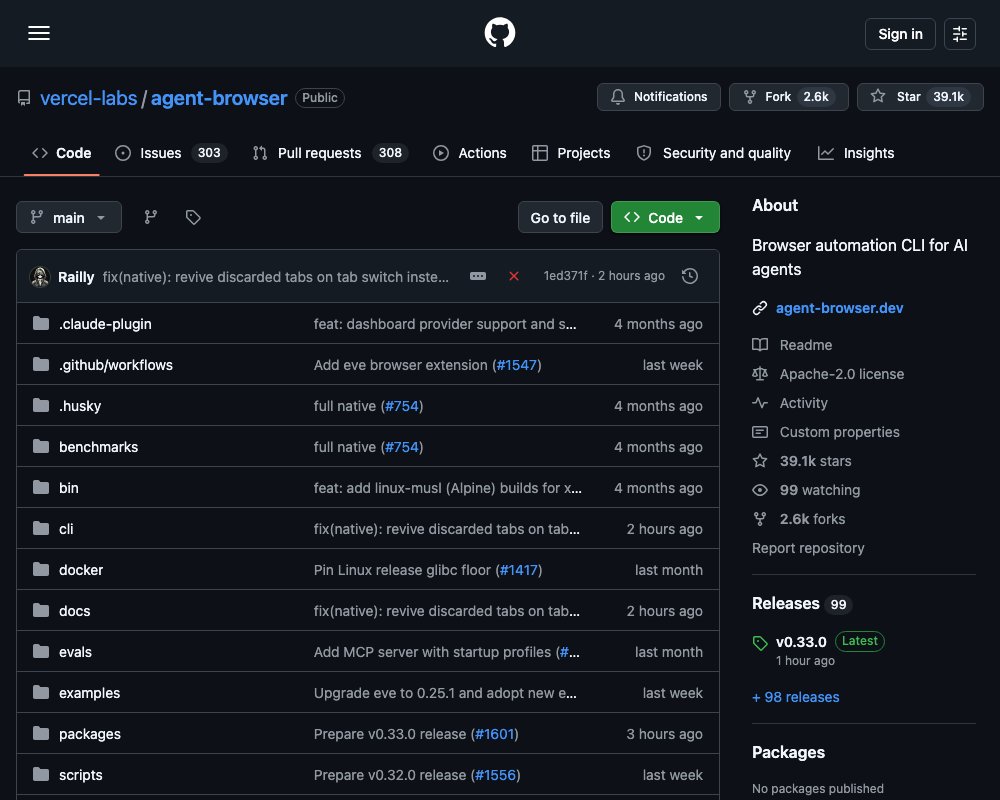
Task: Open the + 98 releases link
Action: pos(795,697)
